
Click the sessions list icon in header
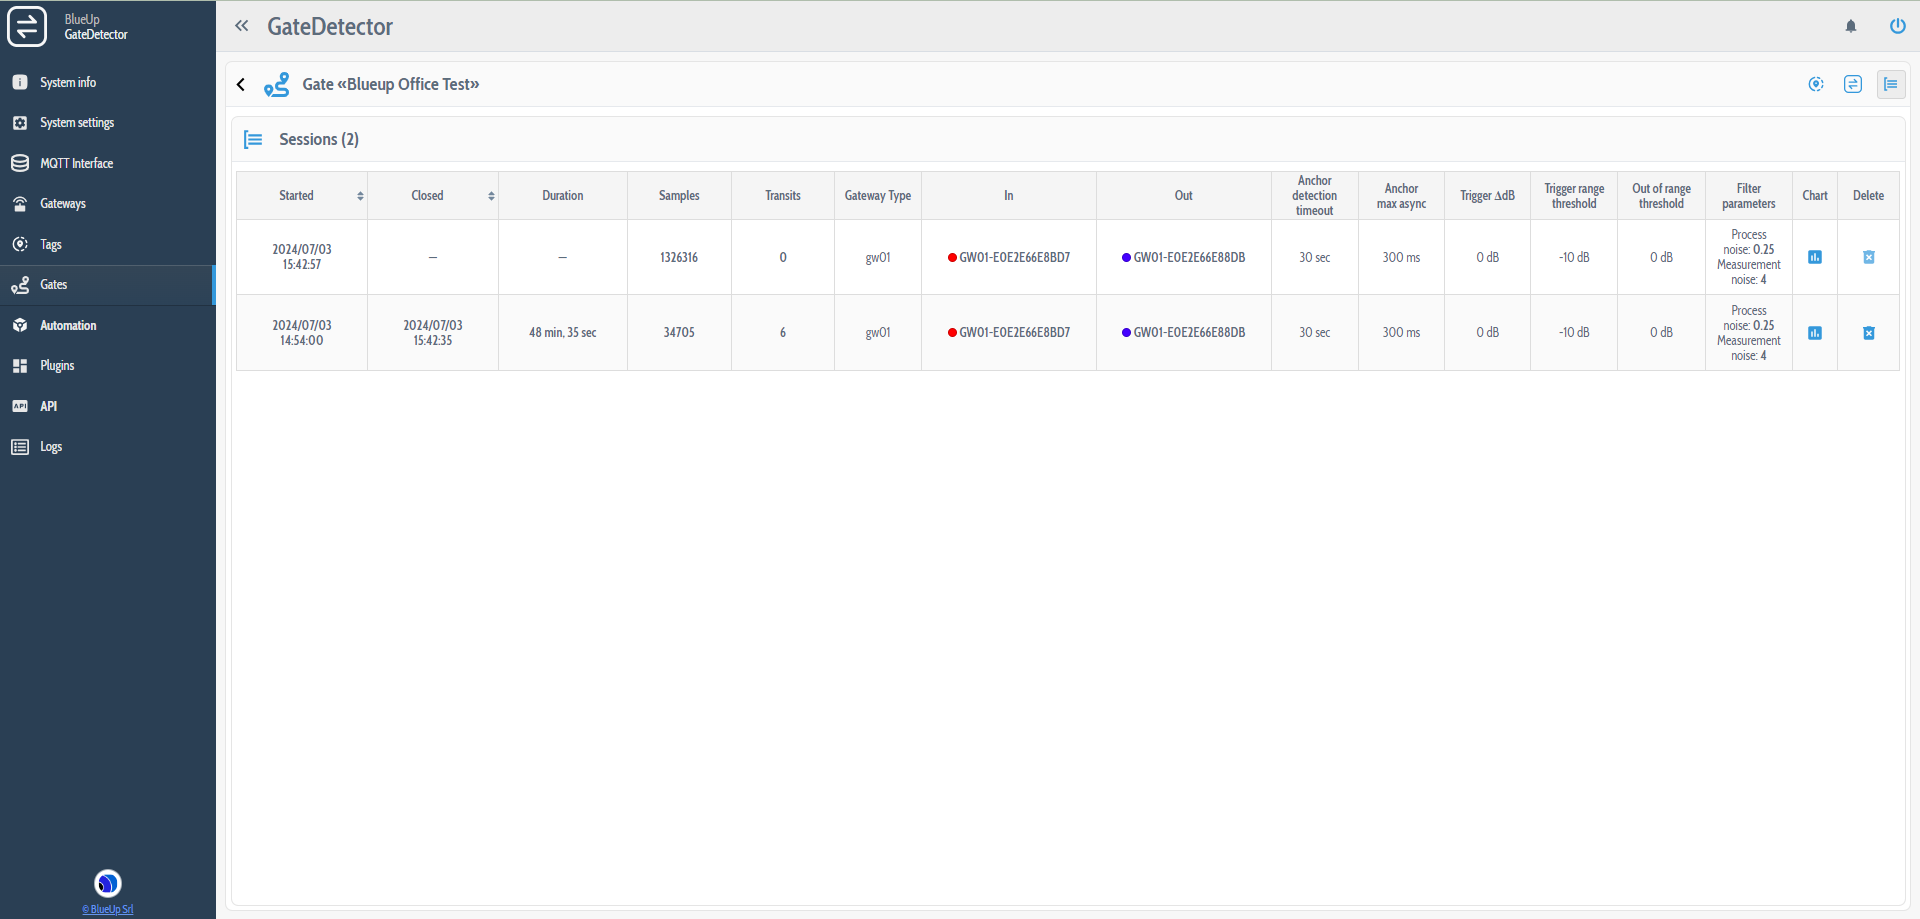click(x=1890, y=84)
